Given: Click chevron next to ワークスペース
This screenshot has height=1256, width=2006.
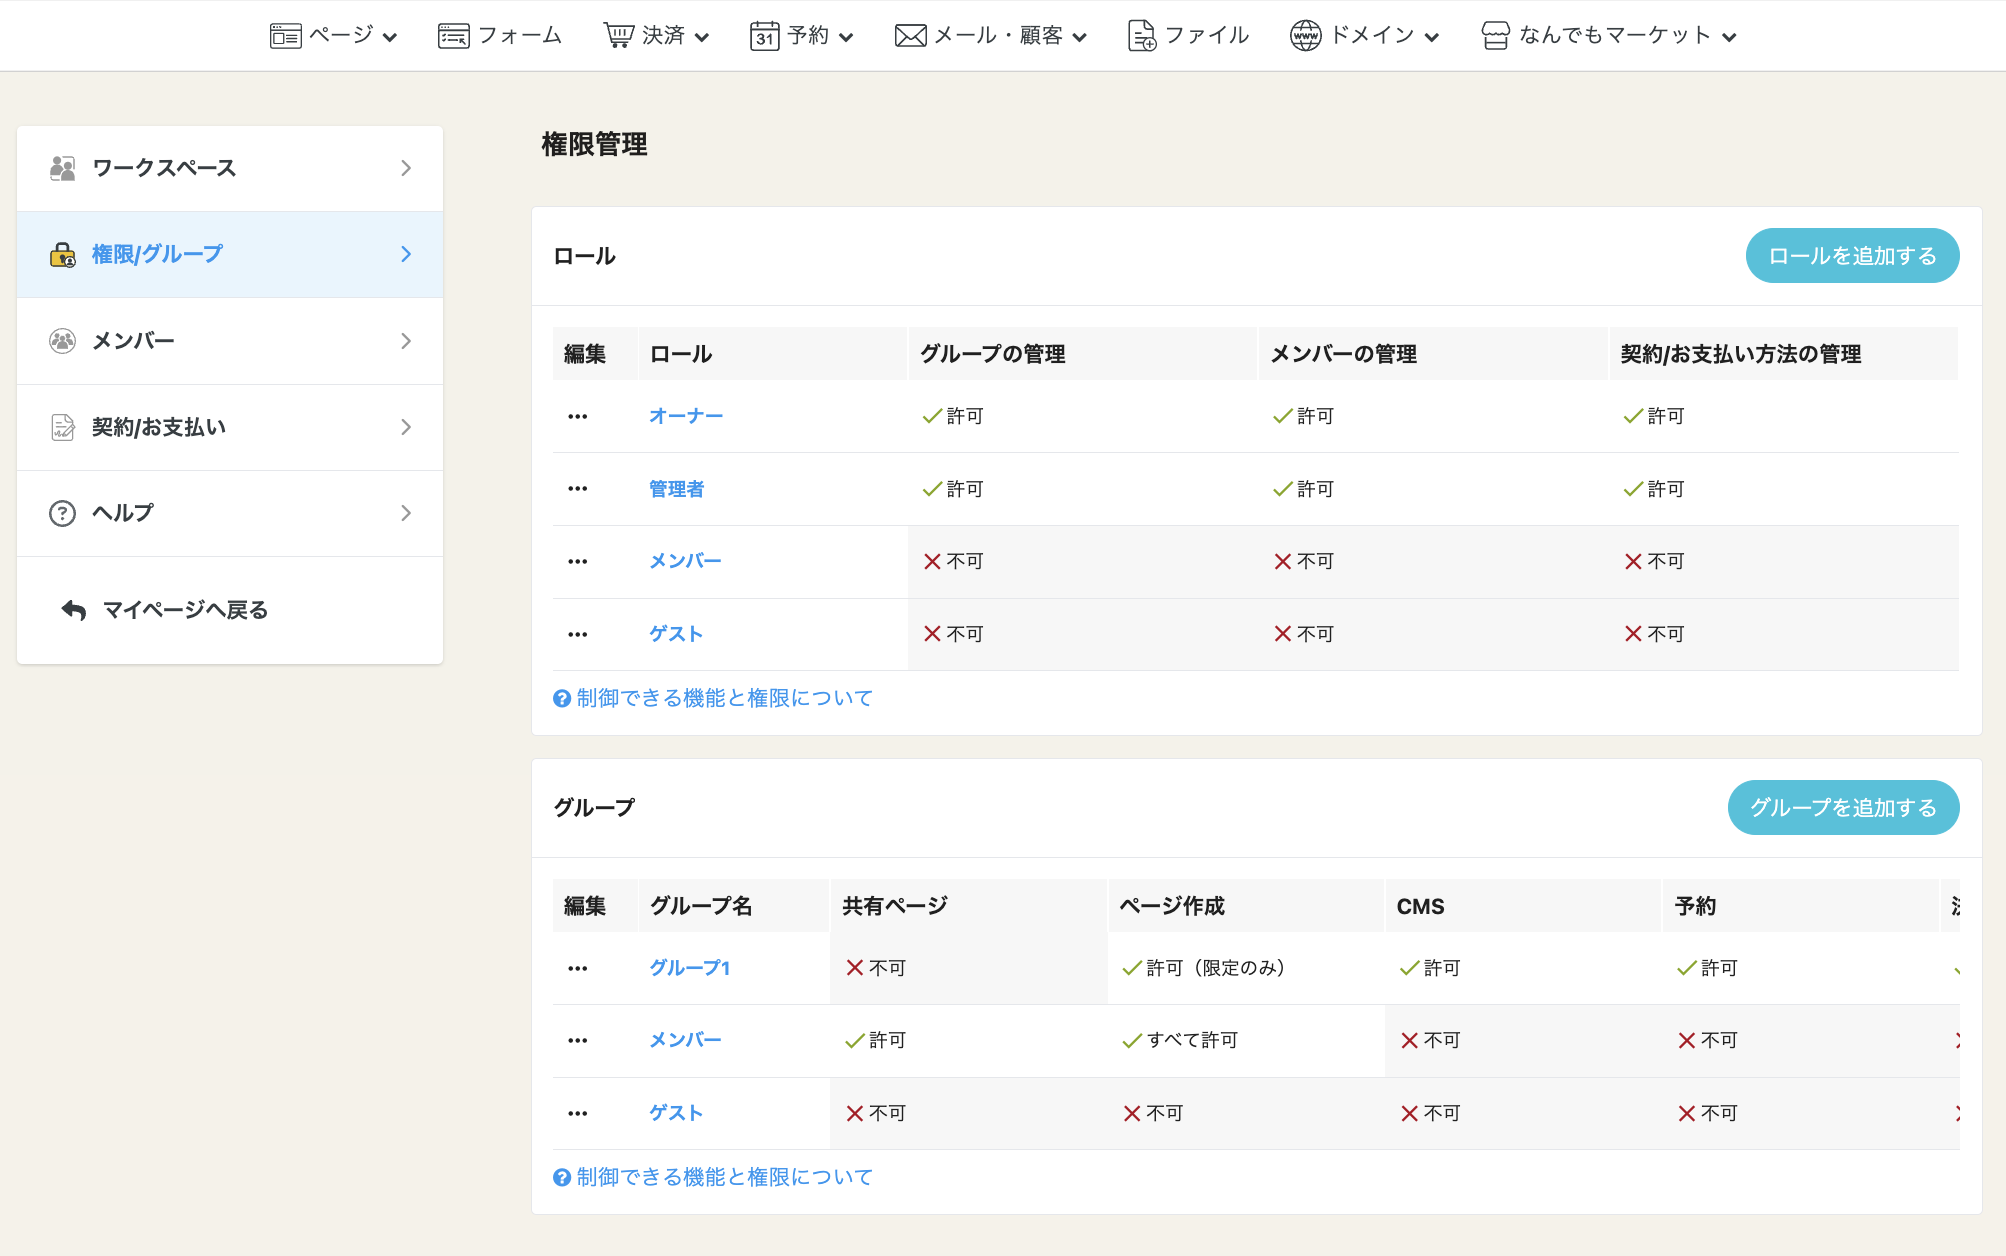Looking at the screenshot, I should pos(406,168).
